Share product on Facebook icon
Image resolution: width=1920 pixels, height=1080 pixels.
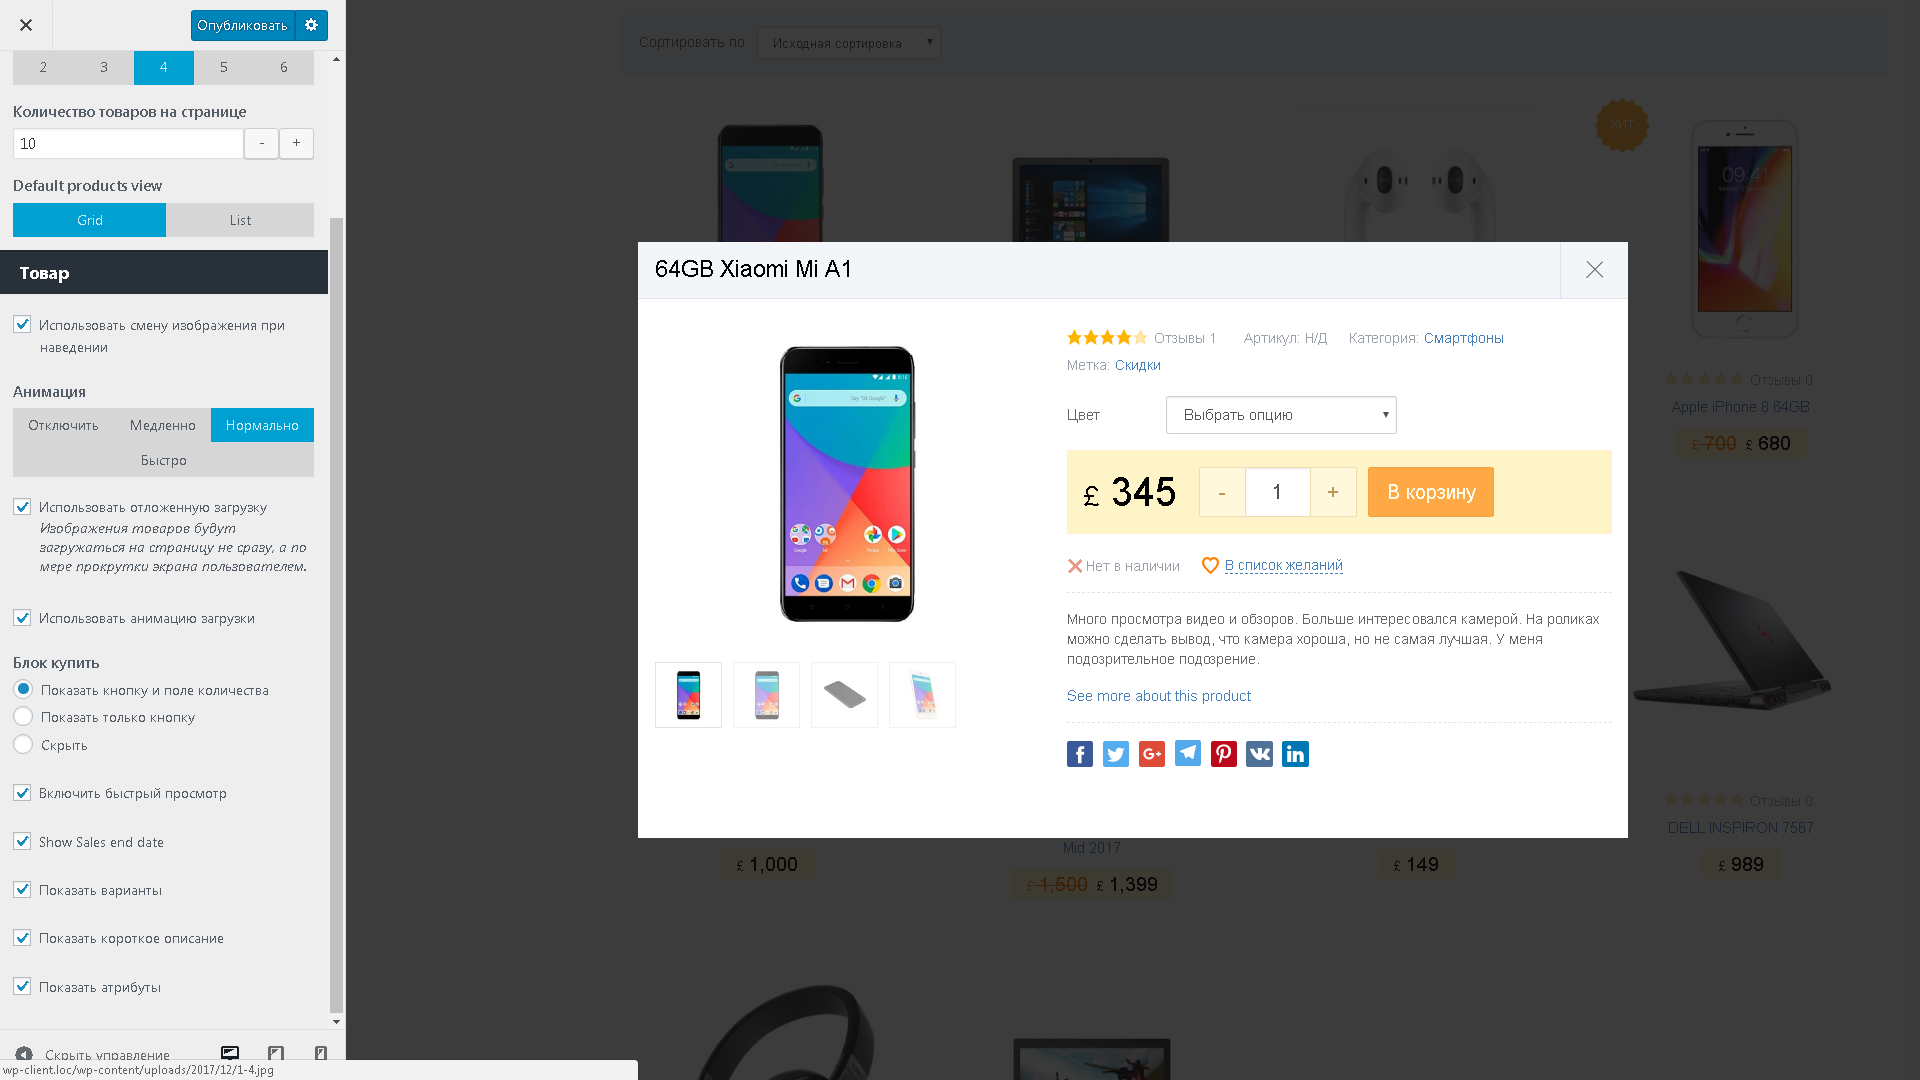click(1079, 754)
